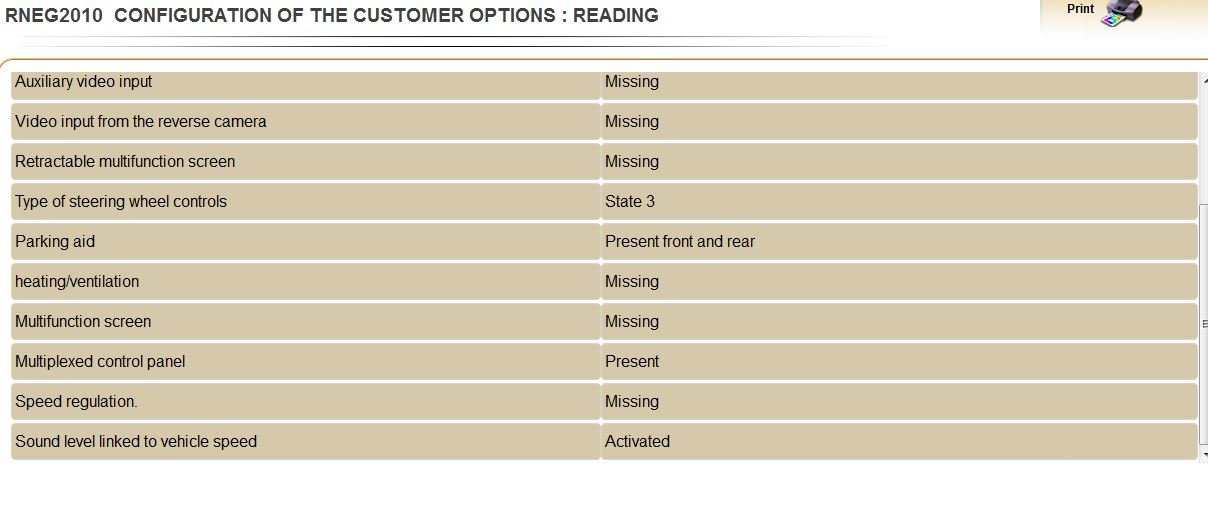Select Retractable multifunction screen row
This screenshot has width=1208, height=505.
604,162
